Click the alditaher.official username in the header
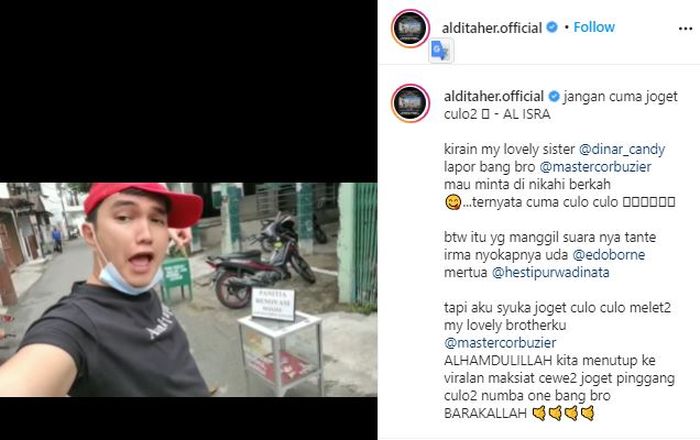This screenshot has height=440, width=700. [492, 28]
